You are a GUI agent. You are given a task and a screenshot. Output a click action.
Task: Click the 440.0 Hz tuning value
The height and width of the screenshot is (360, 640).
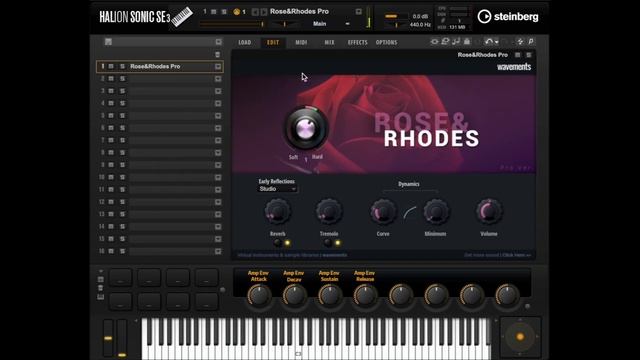pyautogui.click(x=420, y=25)
